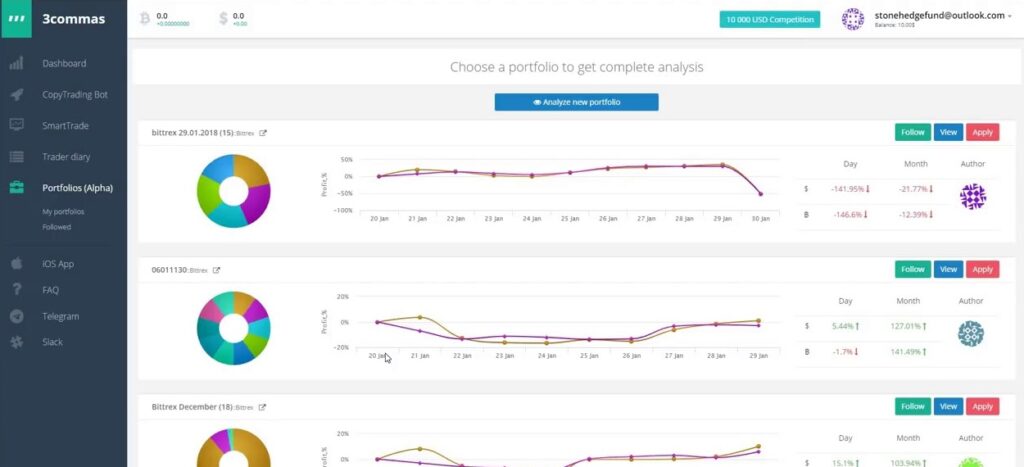This screenshot has width=1024, height=467.
Task: Click the 3commas logo icon
Action: click(16, 19)
